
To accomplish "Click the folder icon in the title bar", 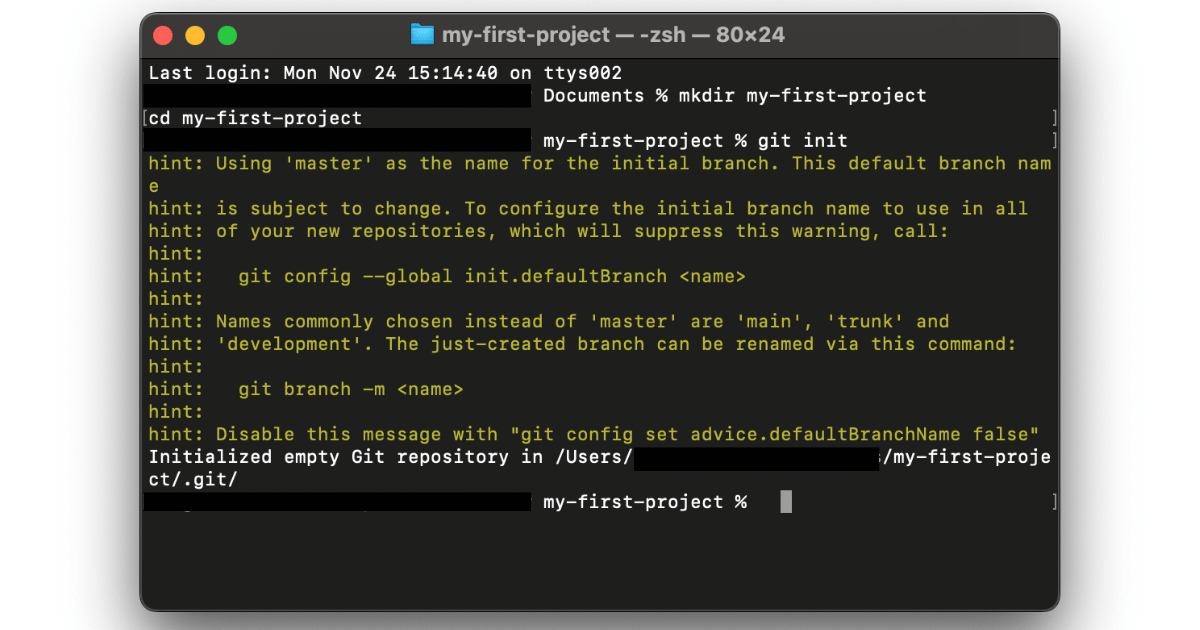I will (423, 35).
